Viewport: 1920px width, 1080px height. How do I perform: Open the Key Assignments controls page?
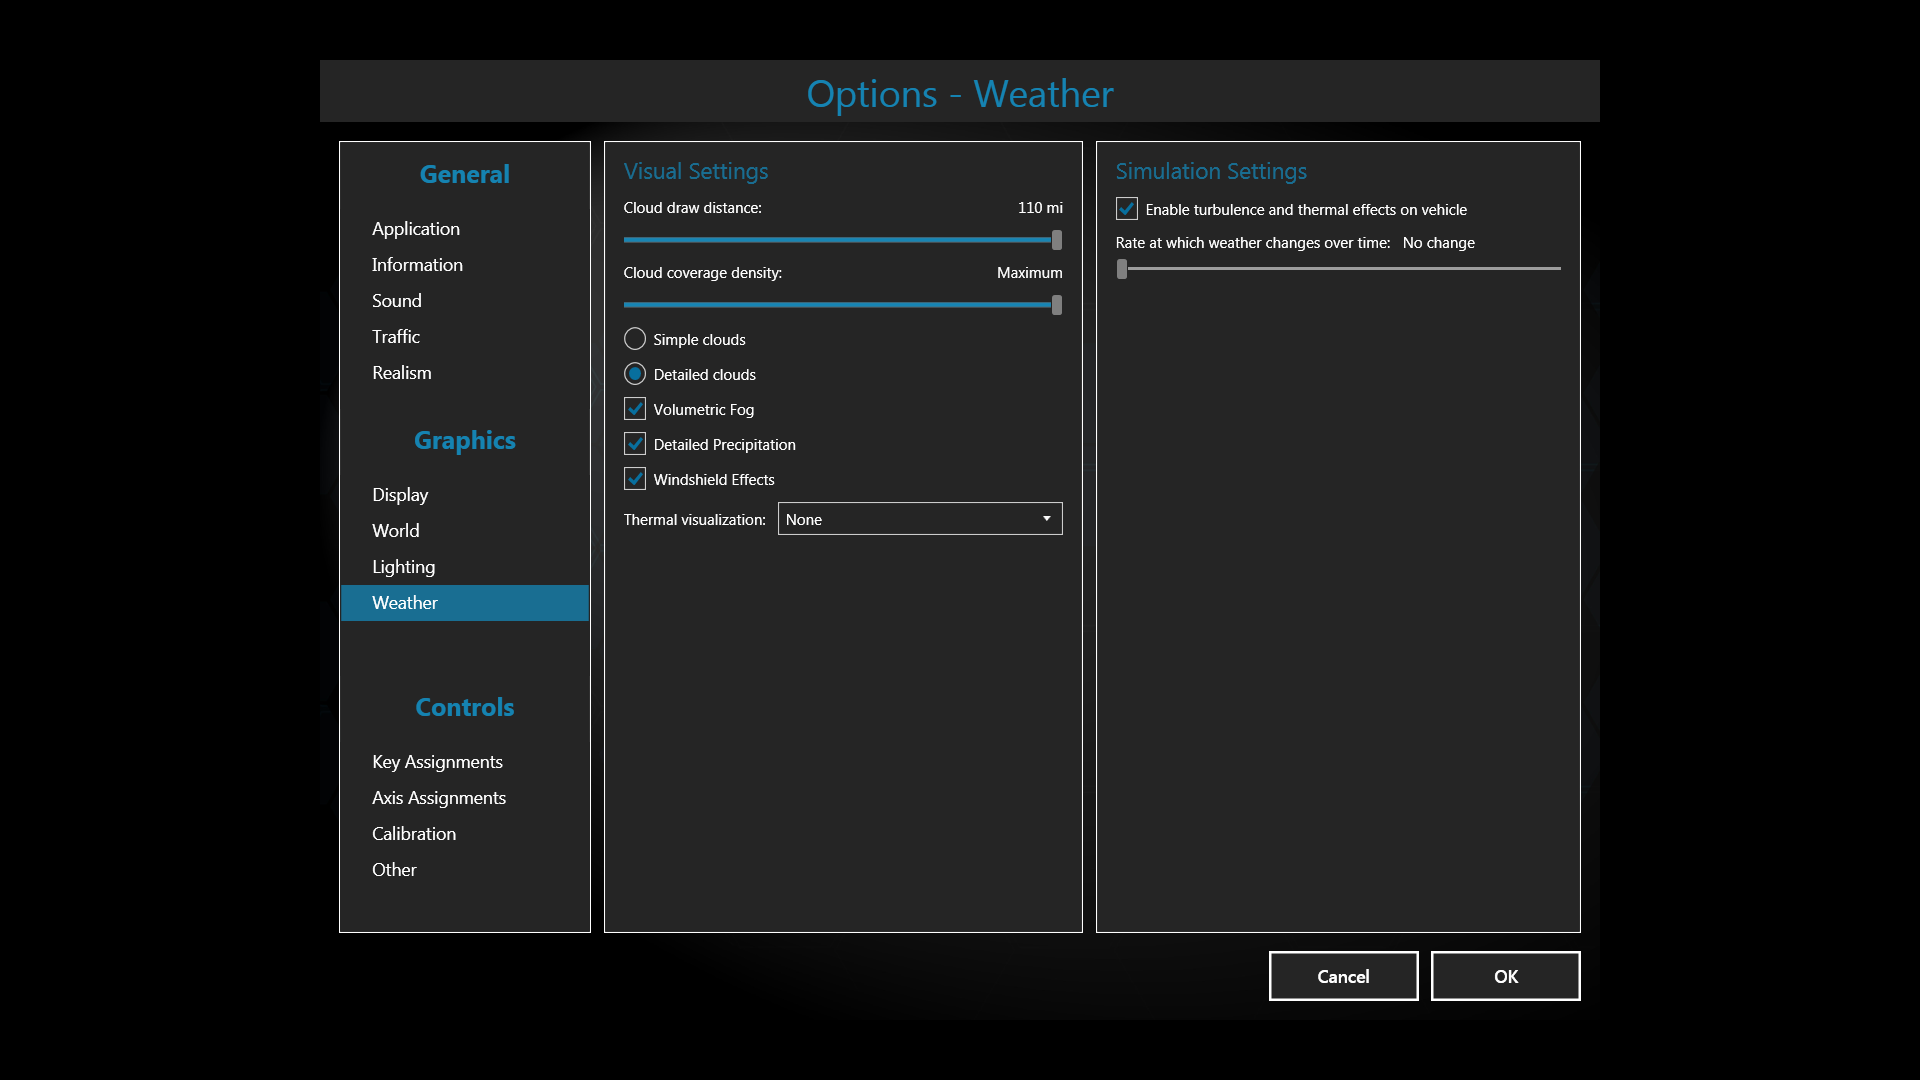pos(437,762)
